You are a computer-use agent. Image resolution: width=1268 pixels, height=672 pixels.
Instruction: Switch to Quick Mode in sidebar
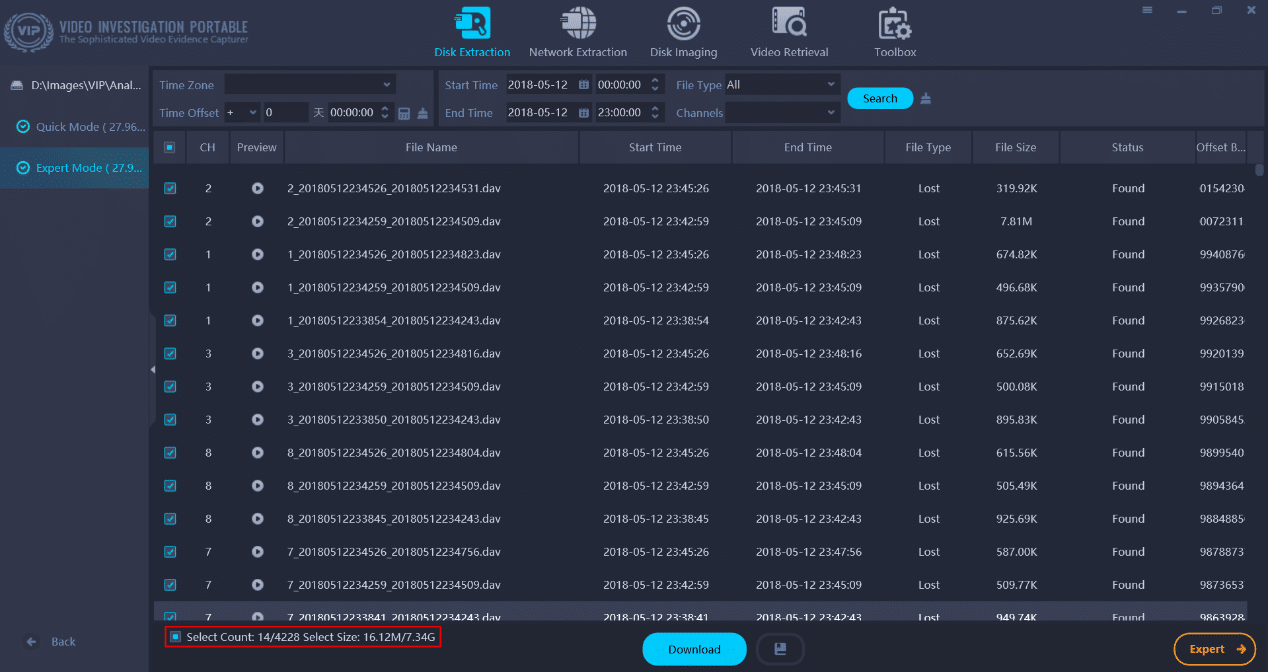click(82, 127)
